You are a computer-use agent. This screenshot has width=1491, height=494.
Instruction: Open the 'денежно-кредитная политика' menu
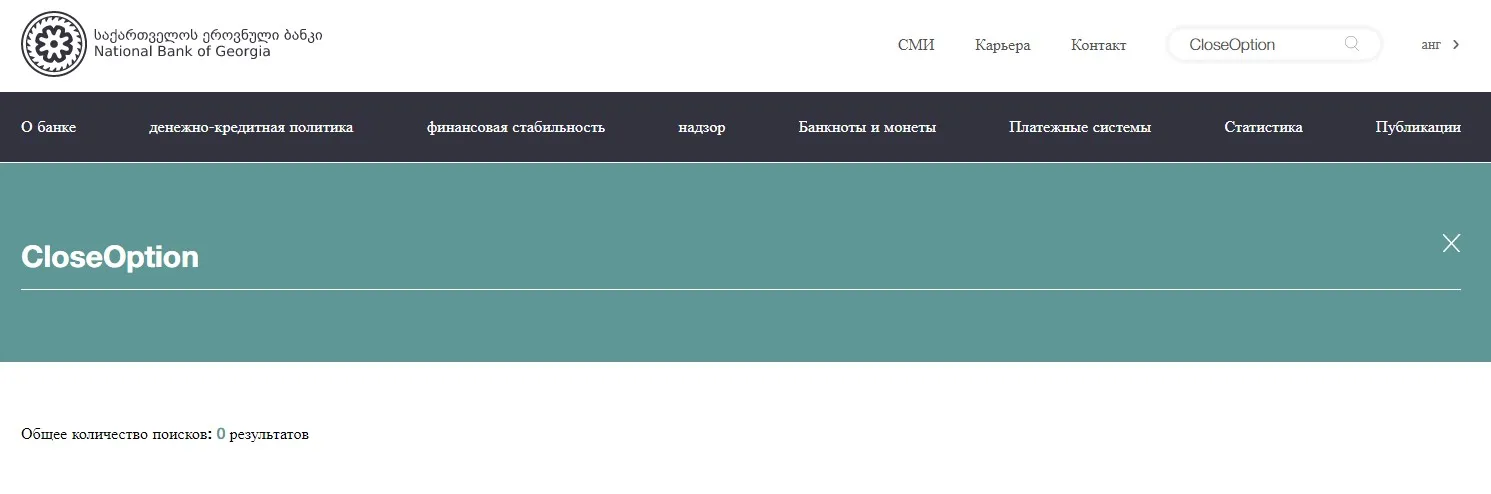251,127
